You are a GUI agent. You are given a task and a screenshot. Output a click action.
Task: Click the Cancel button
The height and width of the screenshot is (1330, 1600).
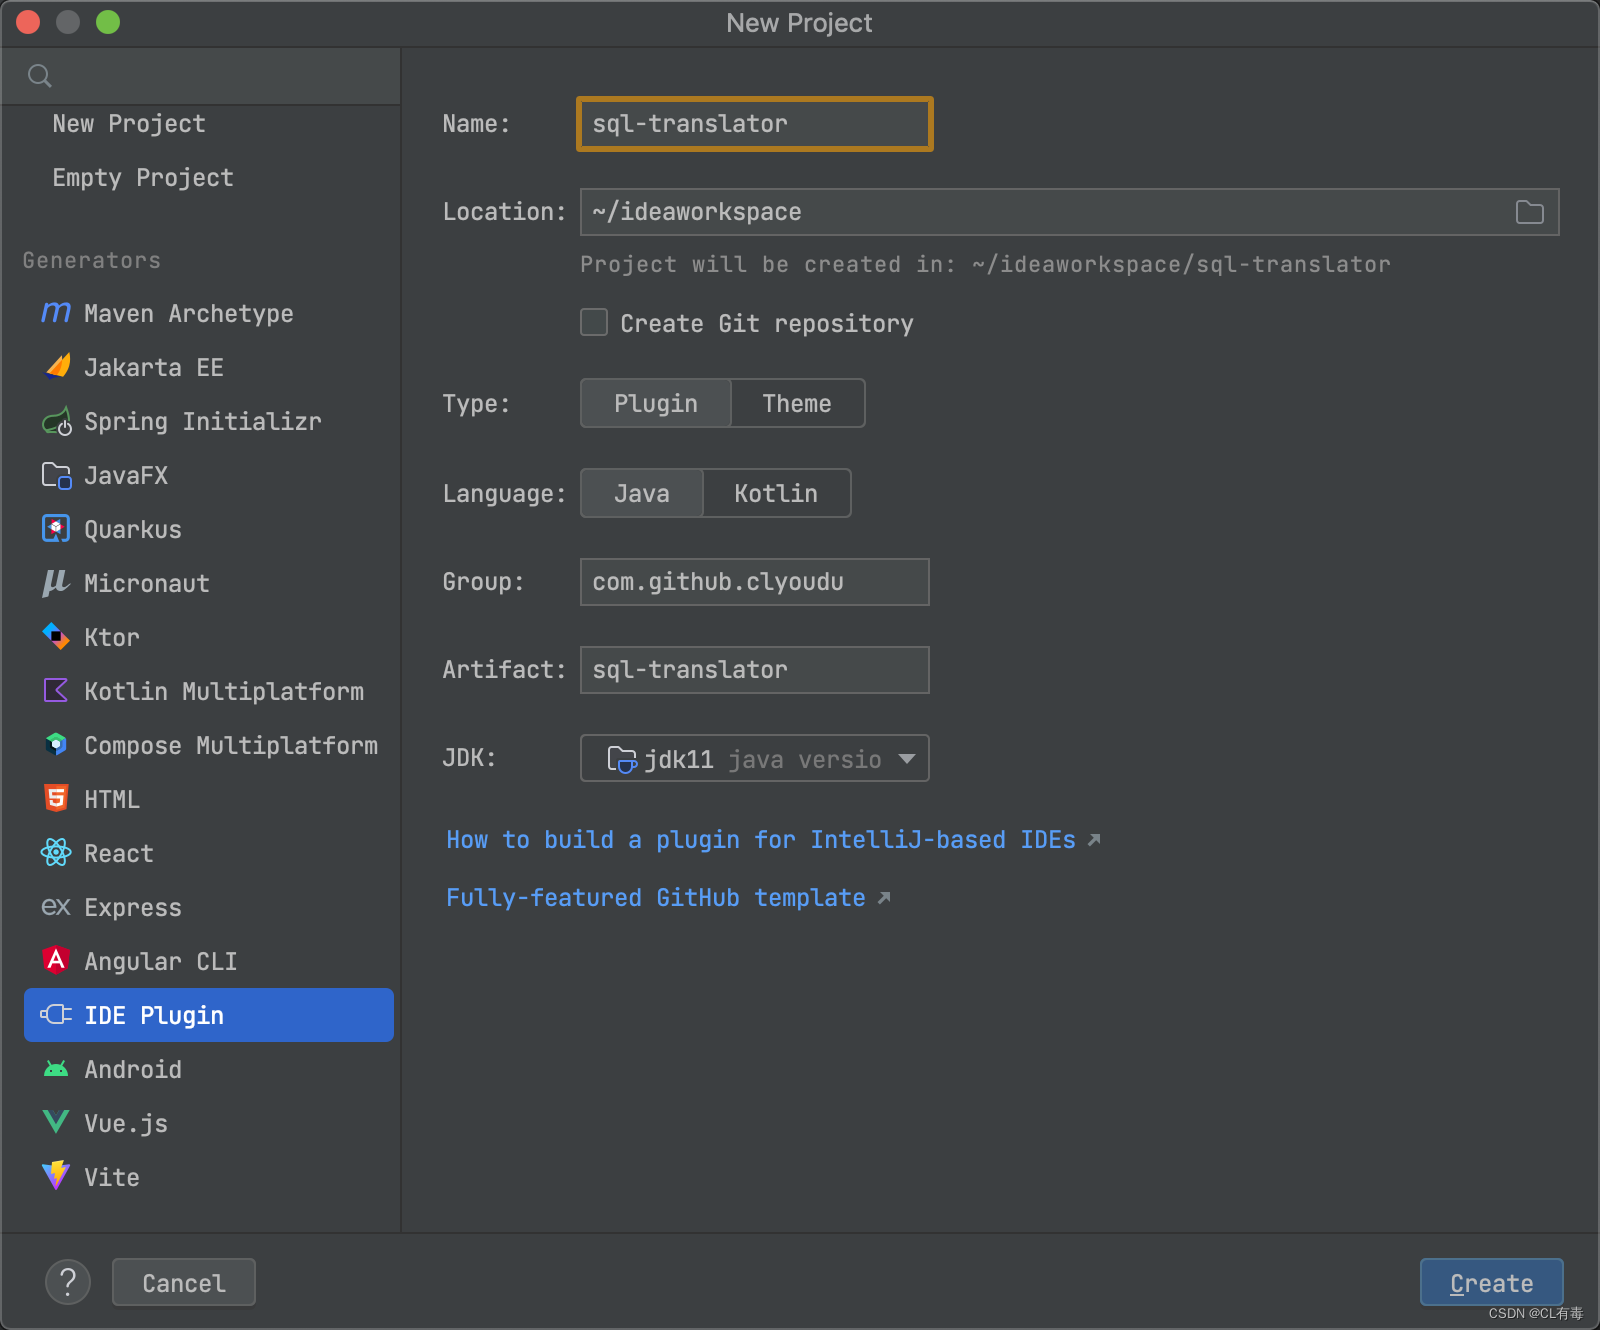point(184,1282)
